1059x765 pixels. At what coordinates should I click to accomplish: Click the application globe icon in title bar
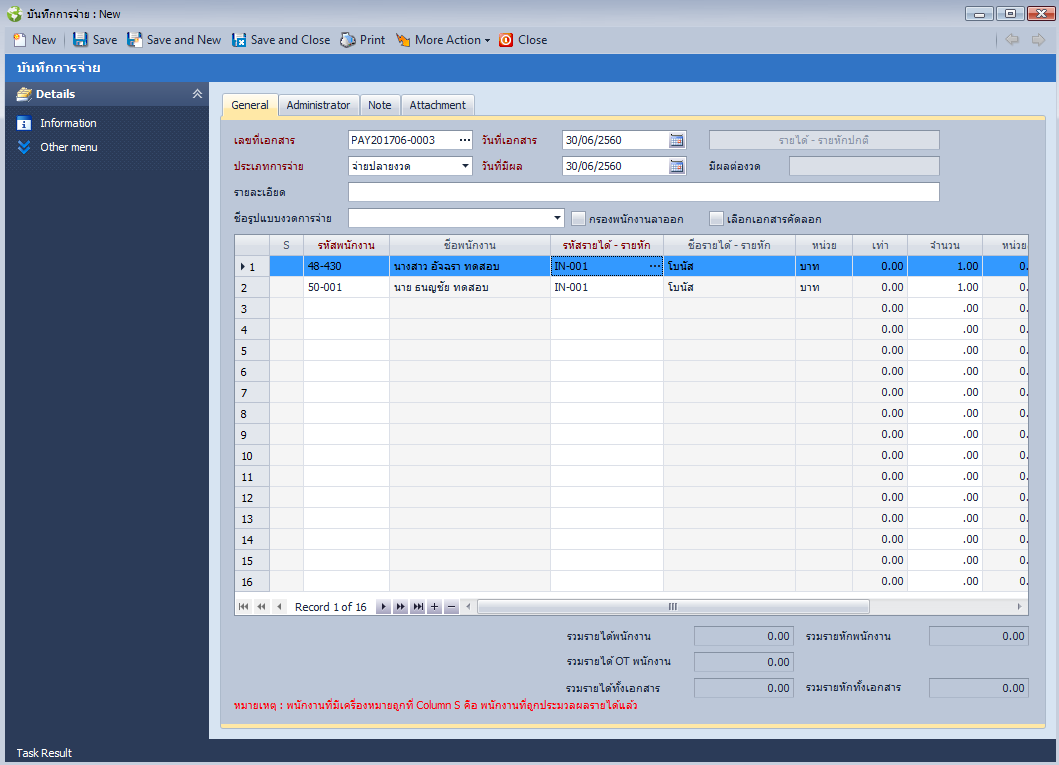click(x=14, y=14)
